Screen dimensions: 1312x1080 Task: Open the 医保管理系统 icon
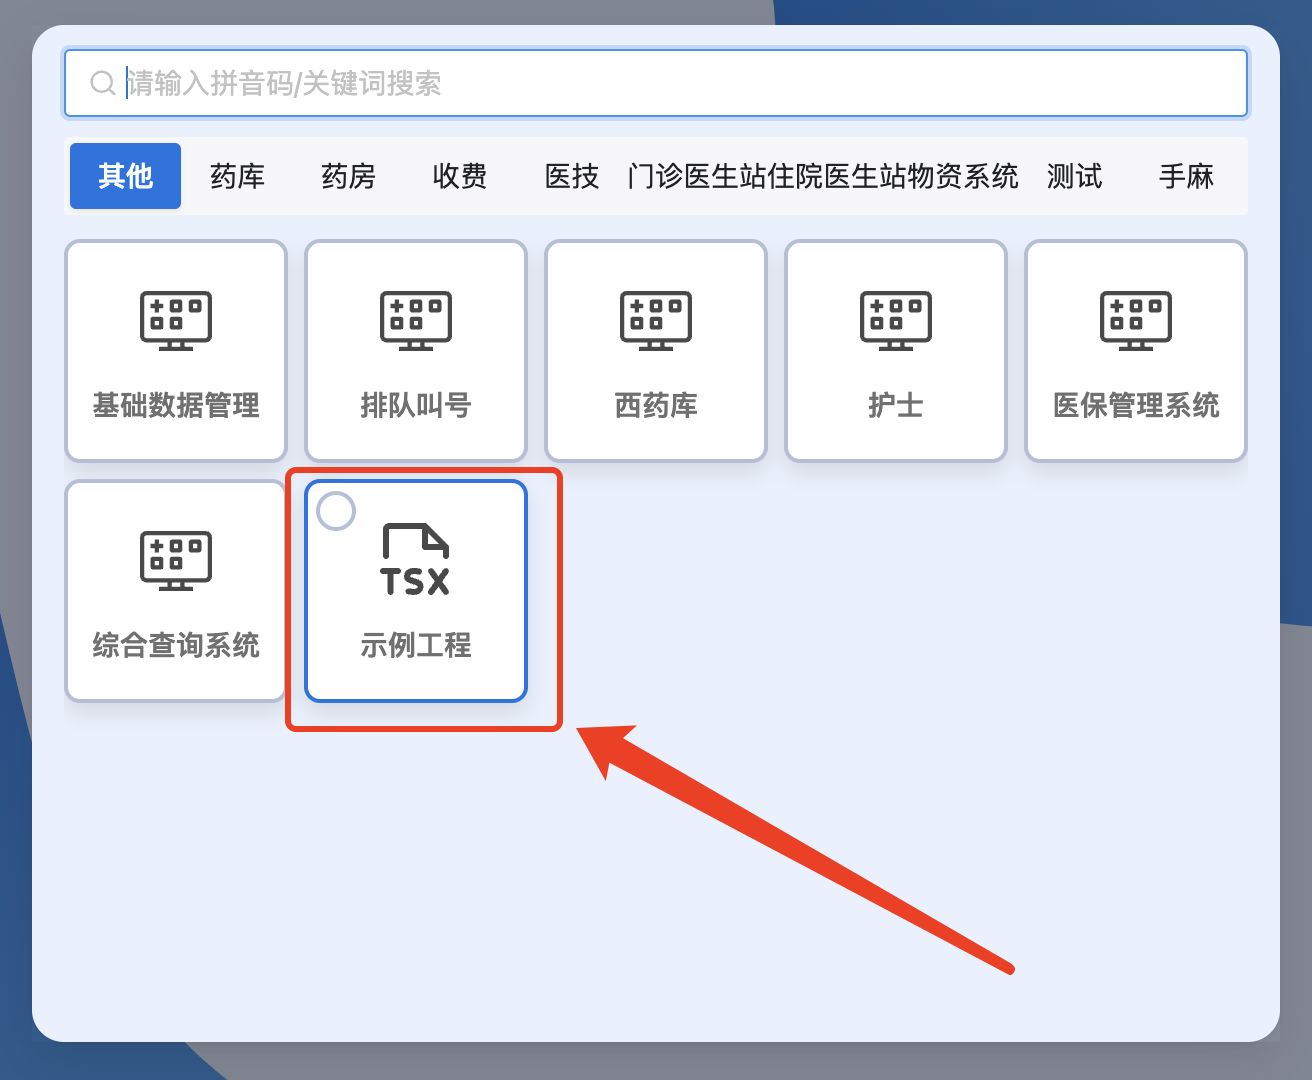[1135, 350]
